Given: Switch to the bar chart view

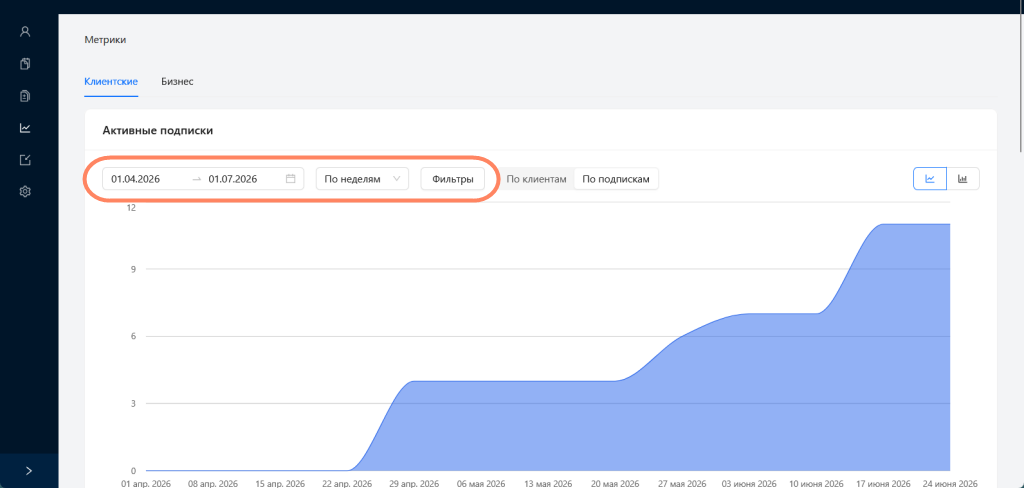Looking at the screenshot, I should (963, 179).
